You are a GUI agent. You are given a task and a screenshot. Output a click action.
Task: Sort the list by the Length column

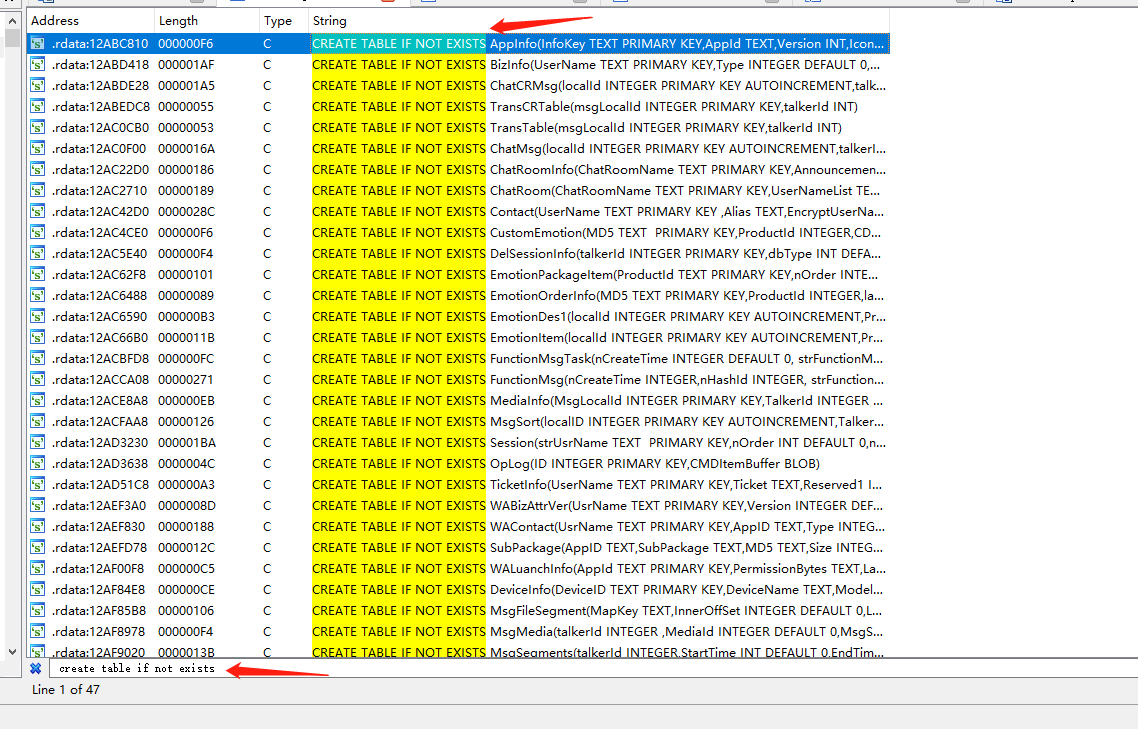tap(180, 20)
